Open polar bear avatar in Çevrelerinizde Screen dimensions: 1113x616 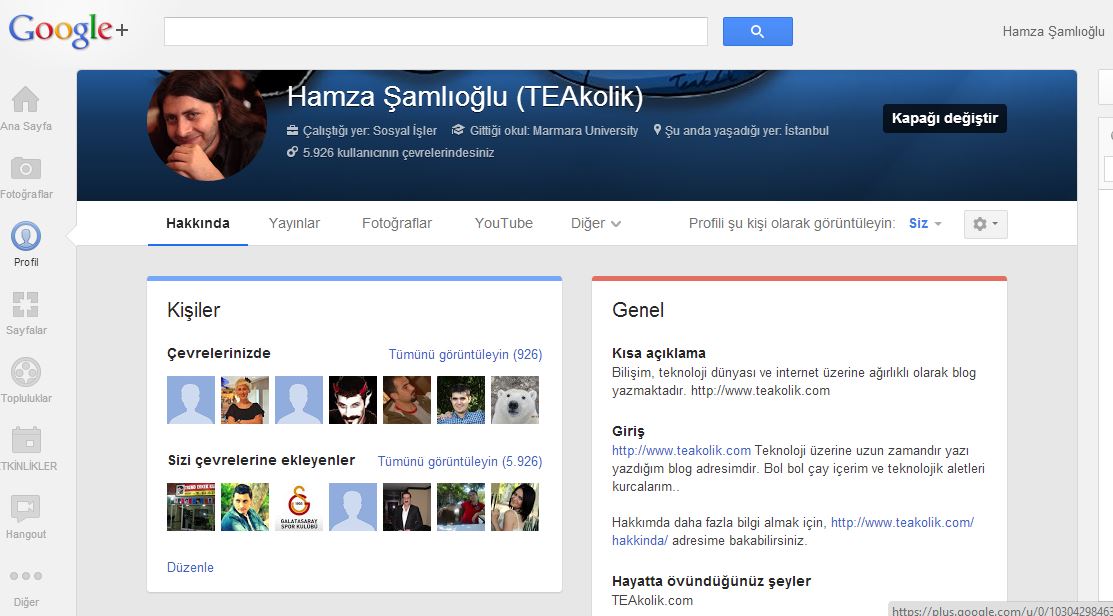pyautogui.click(x=515, y=400)
